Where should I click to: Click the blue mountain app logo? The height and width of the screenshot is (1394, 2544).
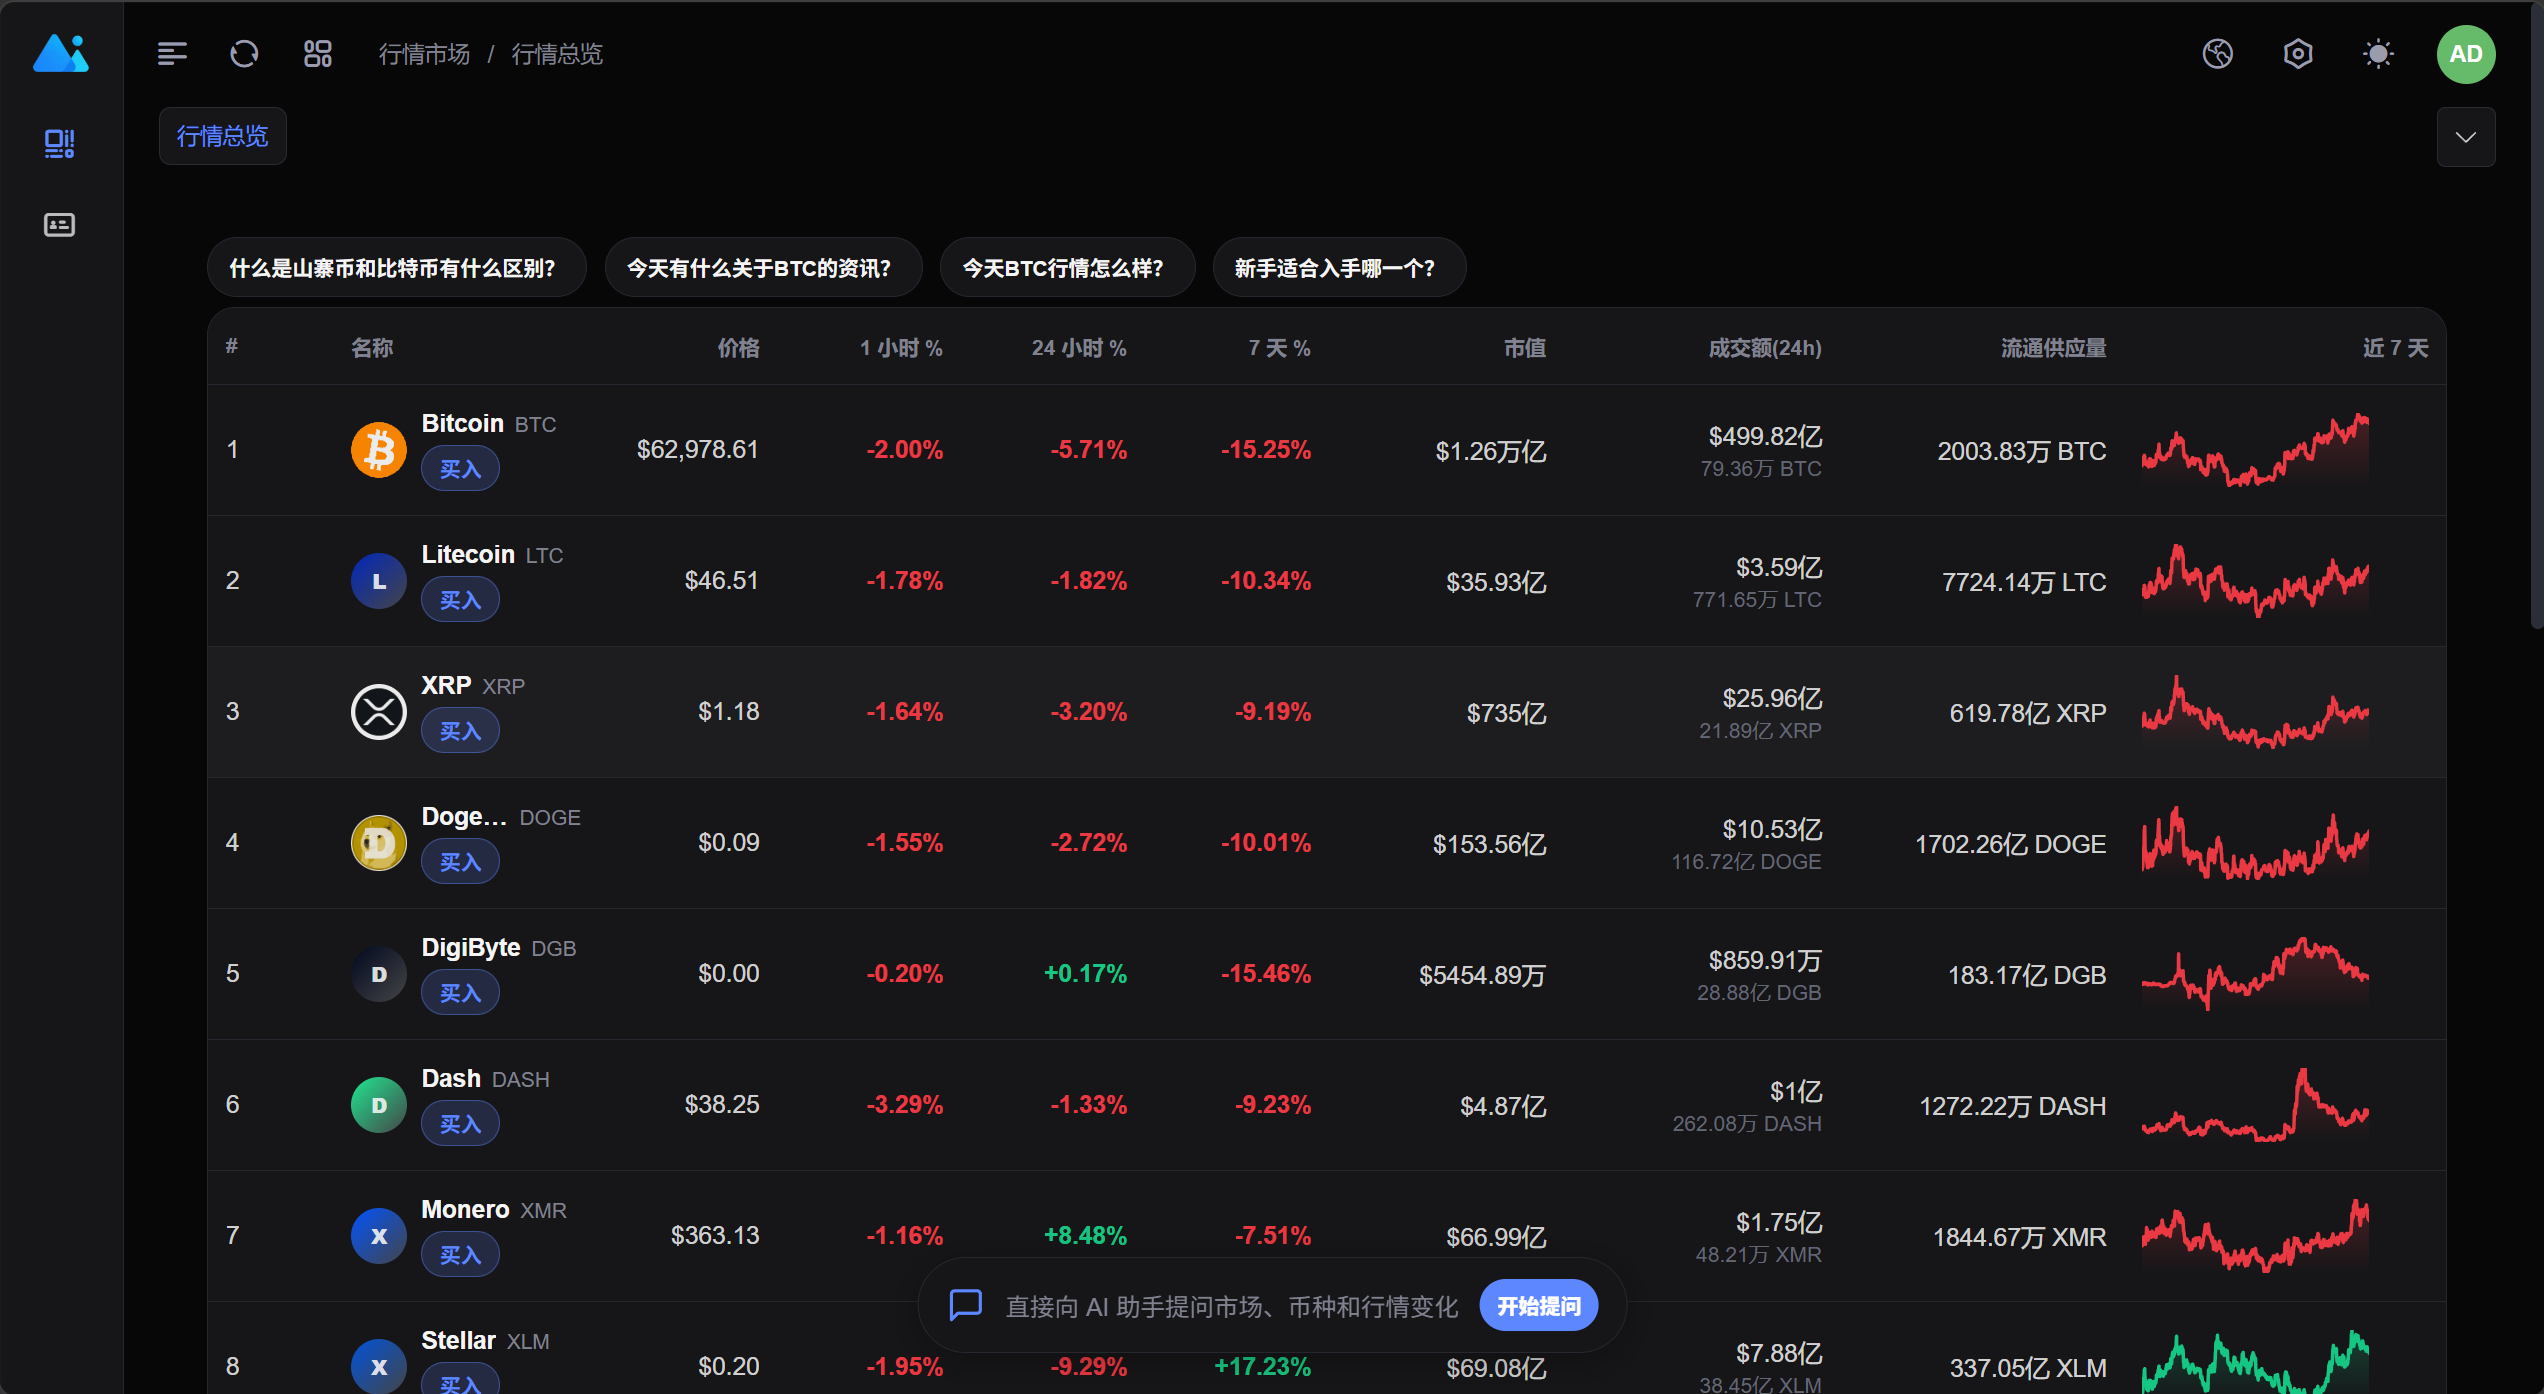click(x=61, y=54)
